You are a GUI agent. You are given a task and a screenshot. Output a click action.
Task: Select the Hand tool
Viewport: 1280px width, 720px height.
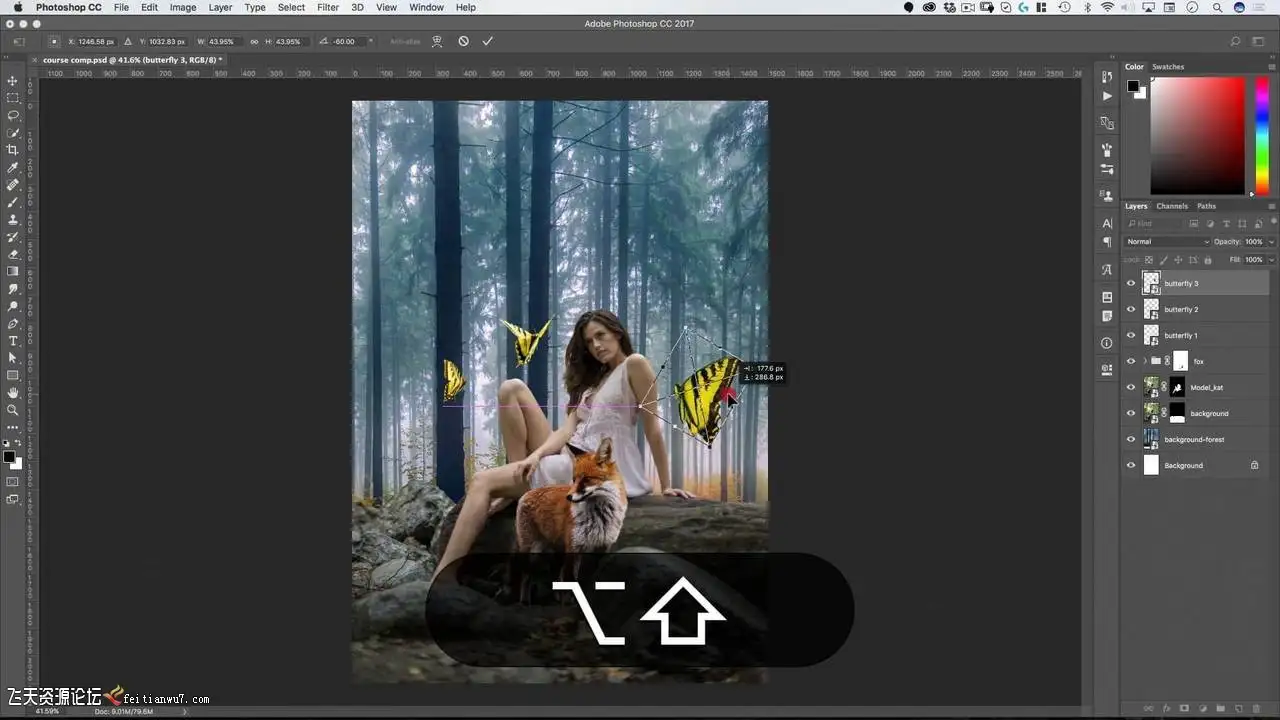[x=13, y=393]
